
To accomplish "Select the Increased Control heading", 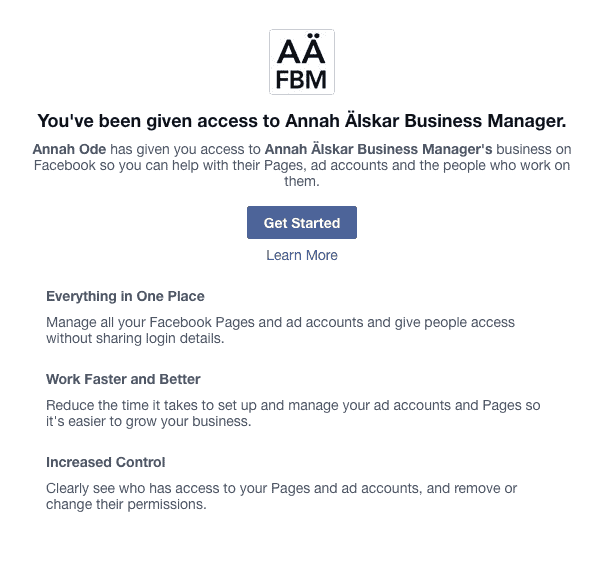I will (x=106, y=462).
